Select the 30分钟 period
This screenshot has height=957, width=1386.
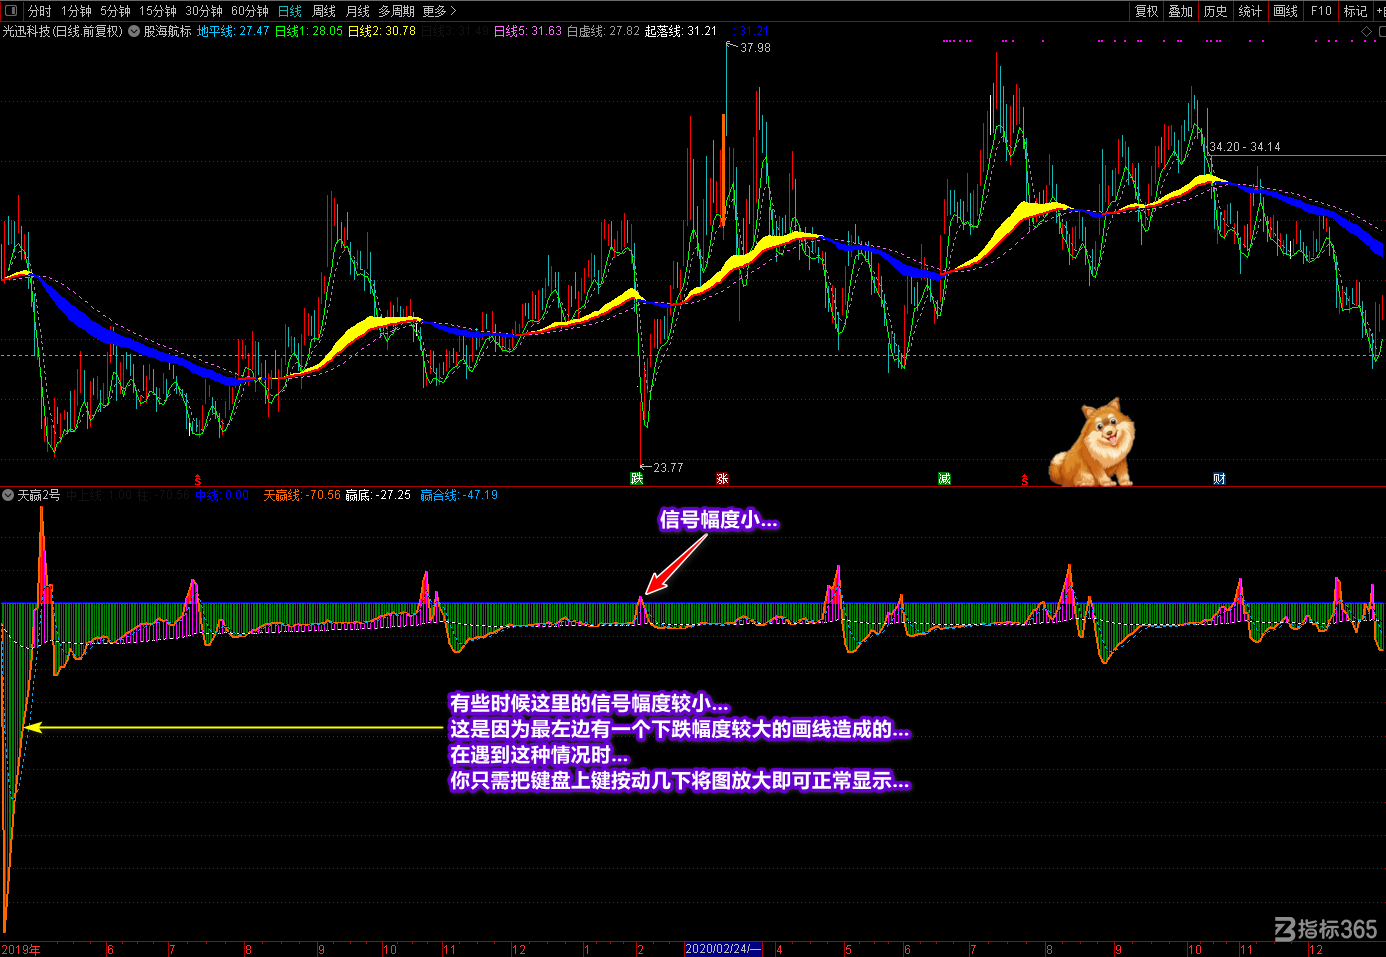204,11
